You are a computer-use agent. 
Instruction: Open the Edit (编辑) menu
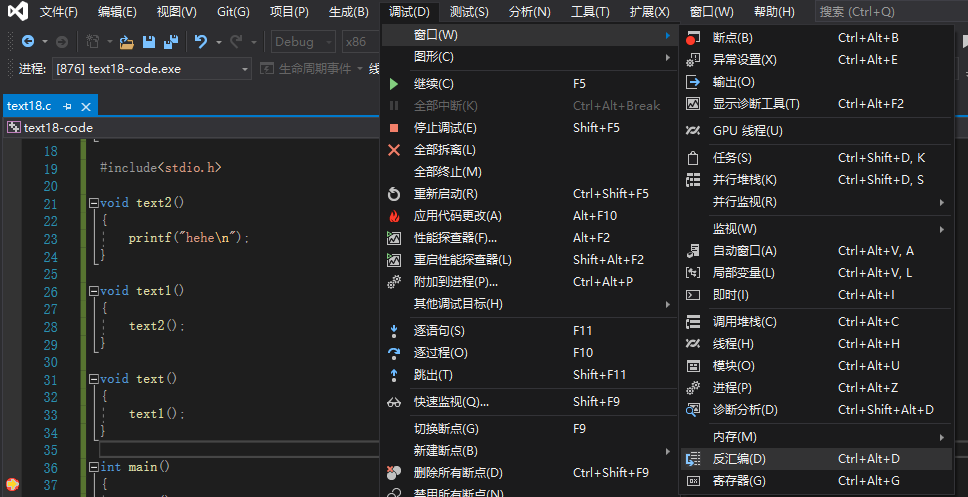coord(117,12)
